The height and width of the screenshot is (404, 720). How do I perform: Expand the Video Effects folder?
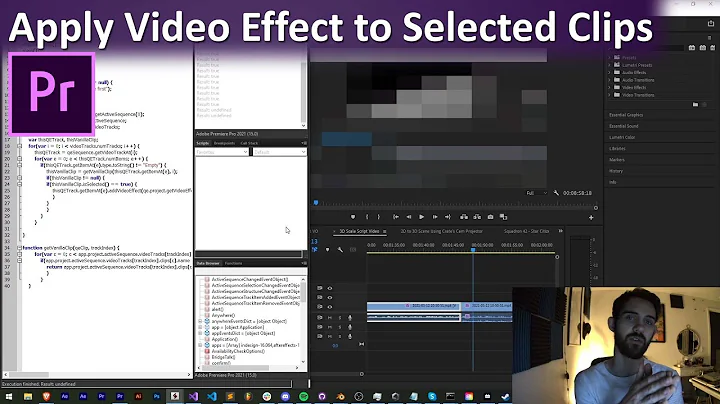[x=610, y=87]
